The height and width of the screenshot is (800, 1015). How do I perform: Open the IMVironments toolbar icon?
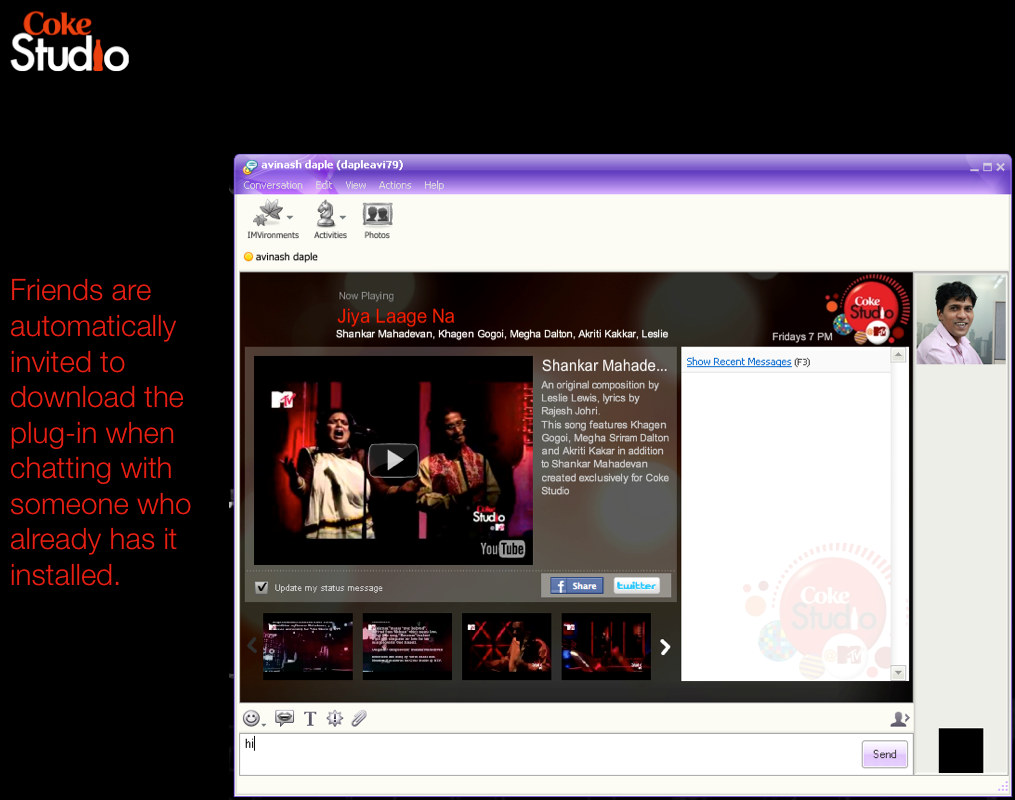click(269, 213)
